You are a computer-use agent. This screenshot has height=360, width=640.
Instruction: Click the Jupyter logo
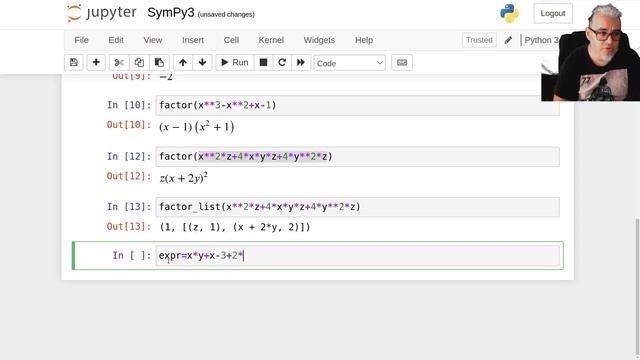pos(101,13)
